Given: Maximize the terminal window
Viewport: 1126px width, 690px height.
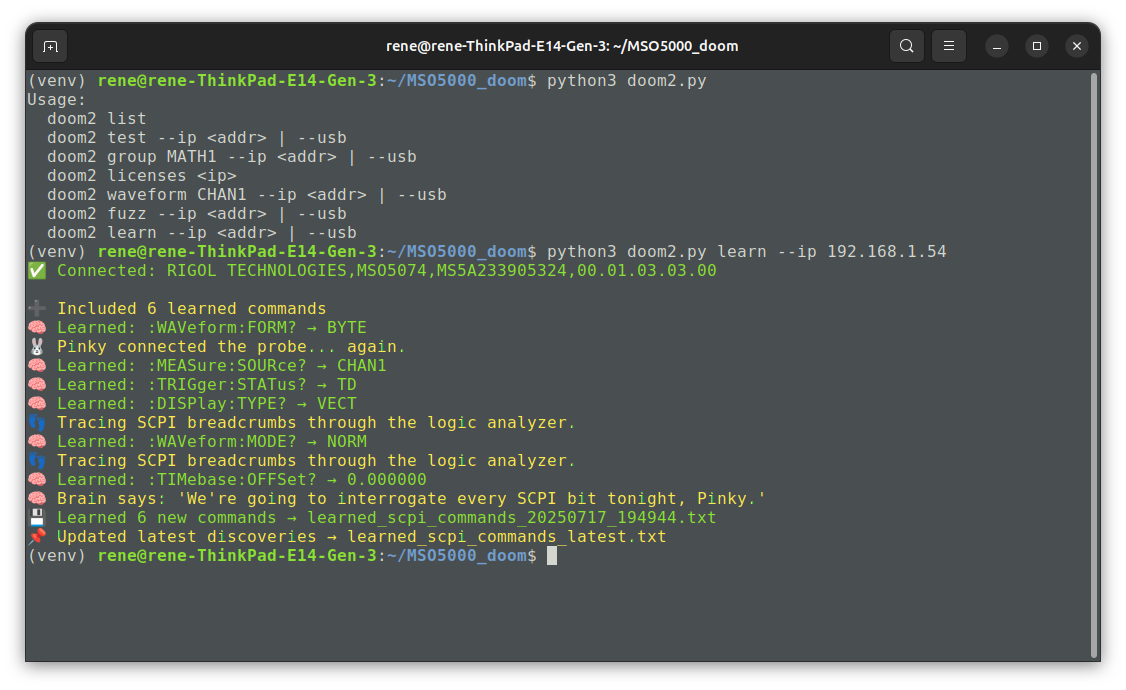Looking at the screenshot, I should (x=1037, y=46).
